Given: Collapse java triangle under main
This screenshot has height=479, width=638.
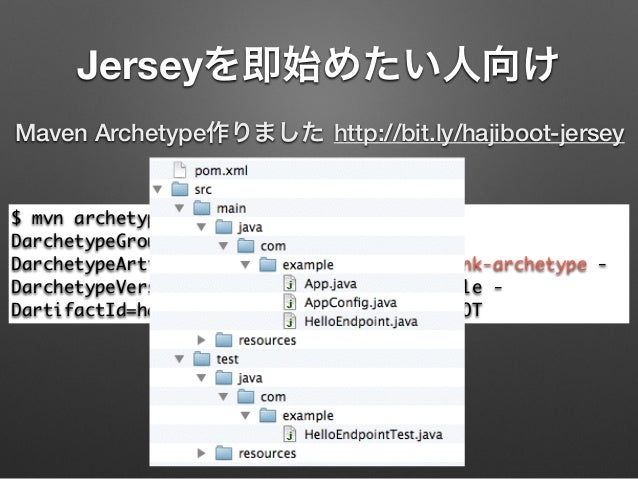Looking at the screenshot, I should [202, 227].
